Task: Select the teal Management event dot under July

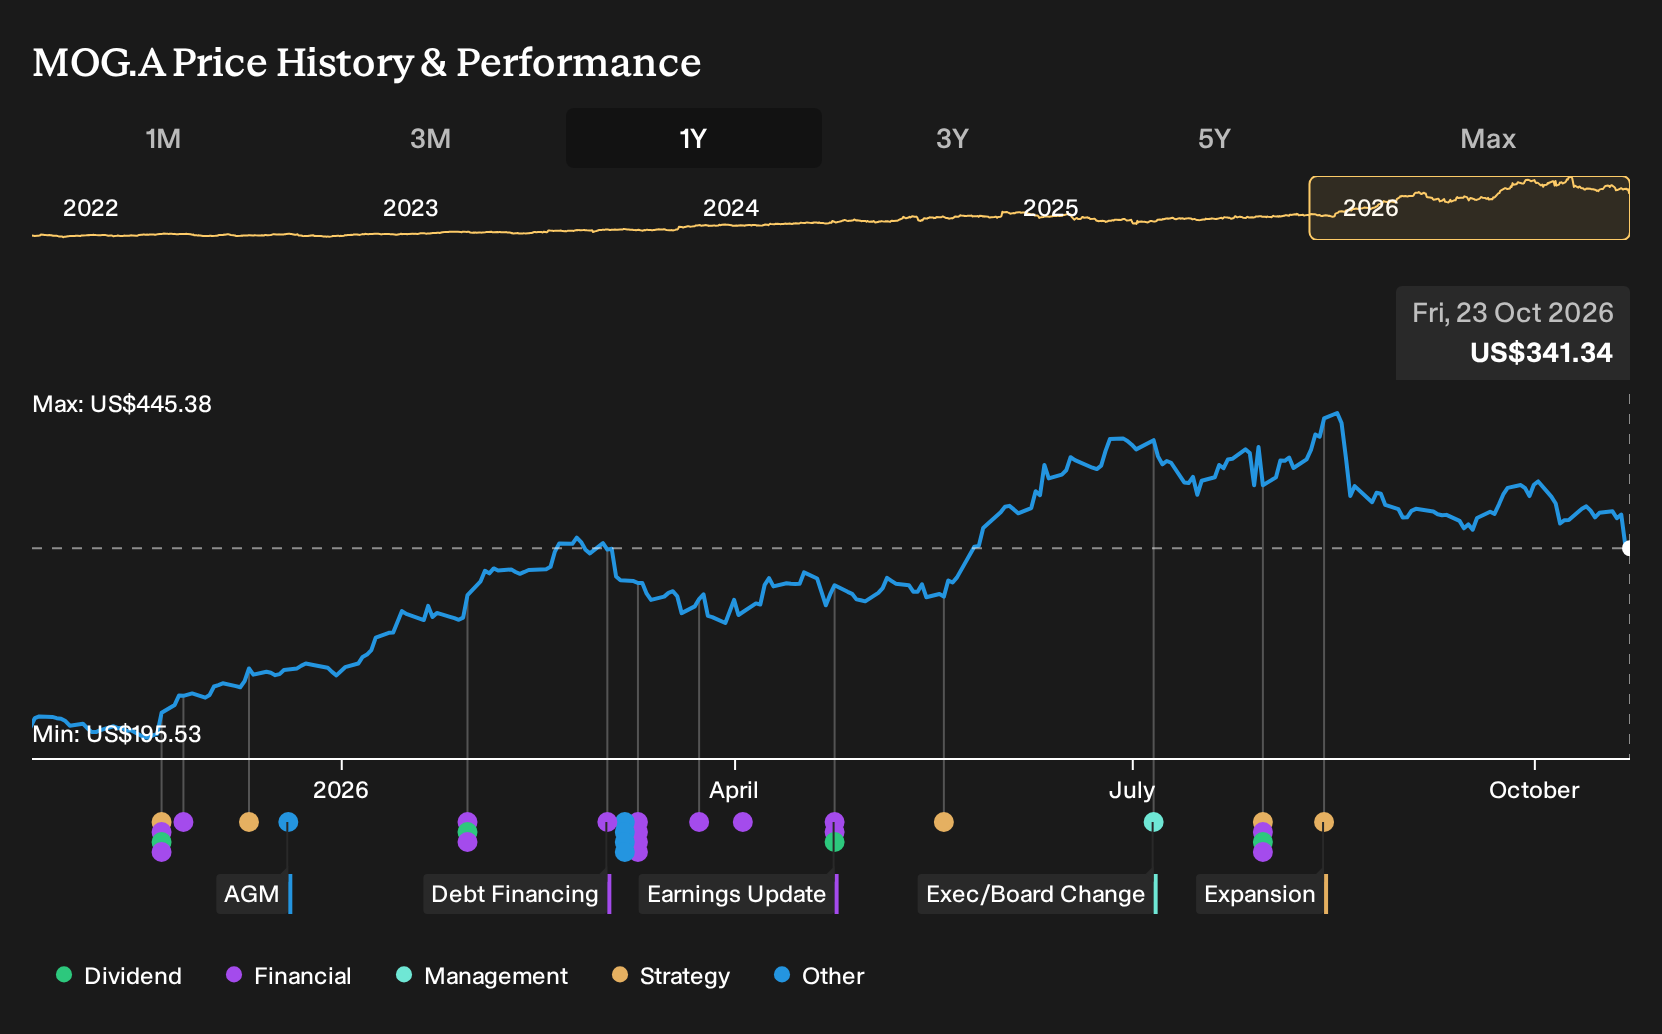Action: point(1153,822)
